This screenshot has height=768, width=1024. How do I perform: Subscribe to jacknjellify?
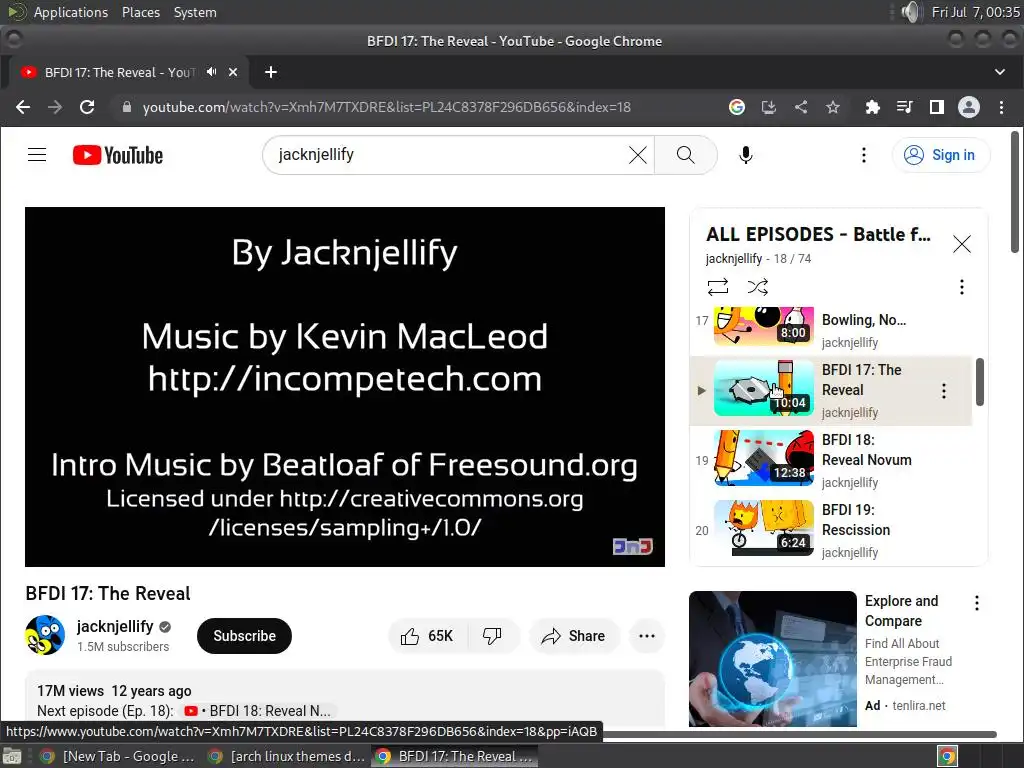(x=244, y=636)
